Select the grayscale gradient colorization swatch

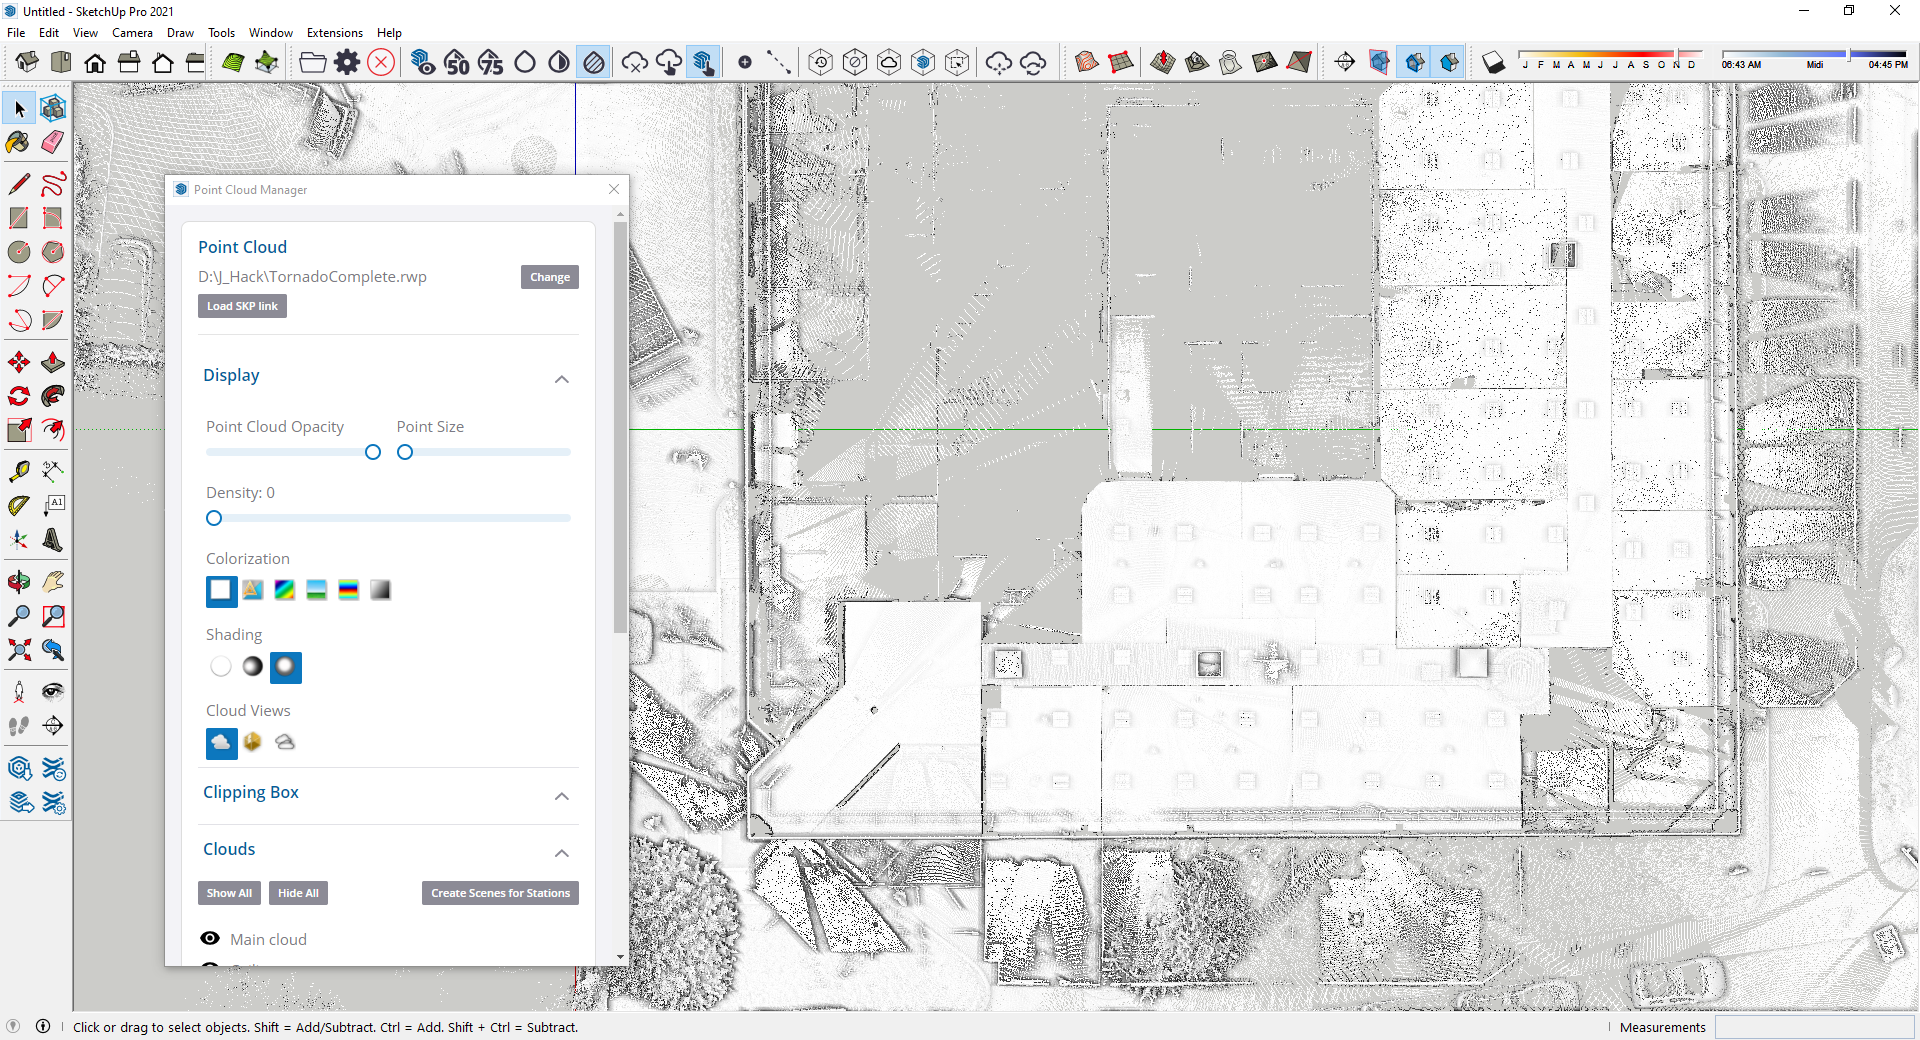(380, 590)
